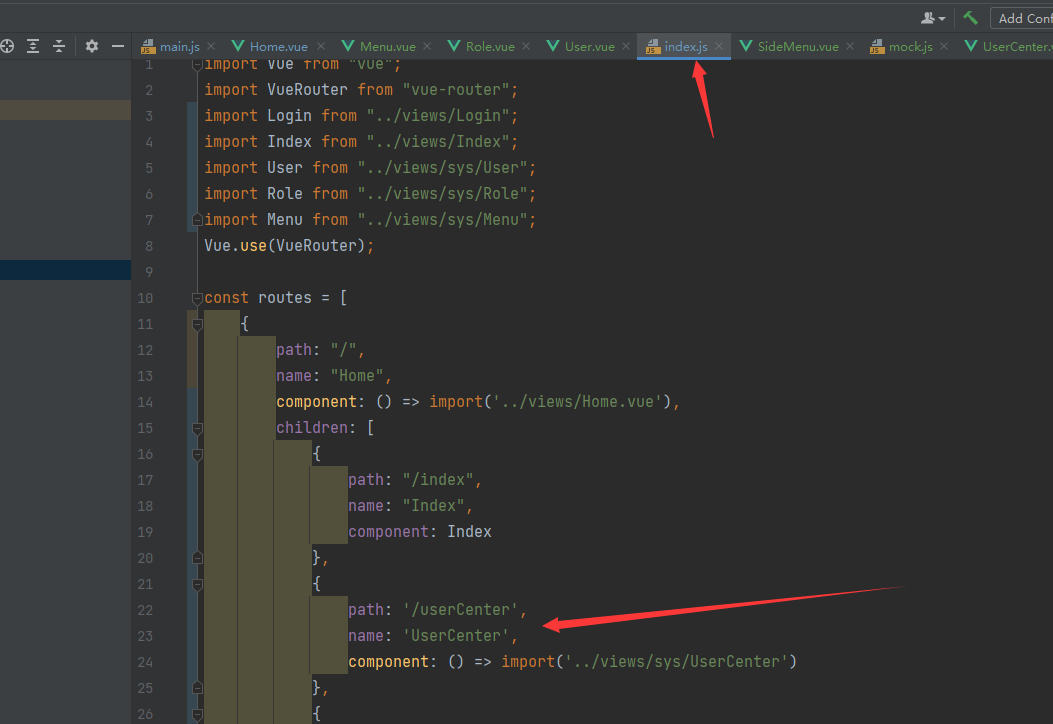Close the SideMenu.vue tab

(850, 46)
